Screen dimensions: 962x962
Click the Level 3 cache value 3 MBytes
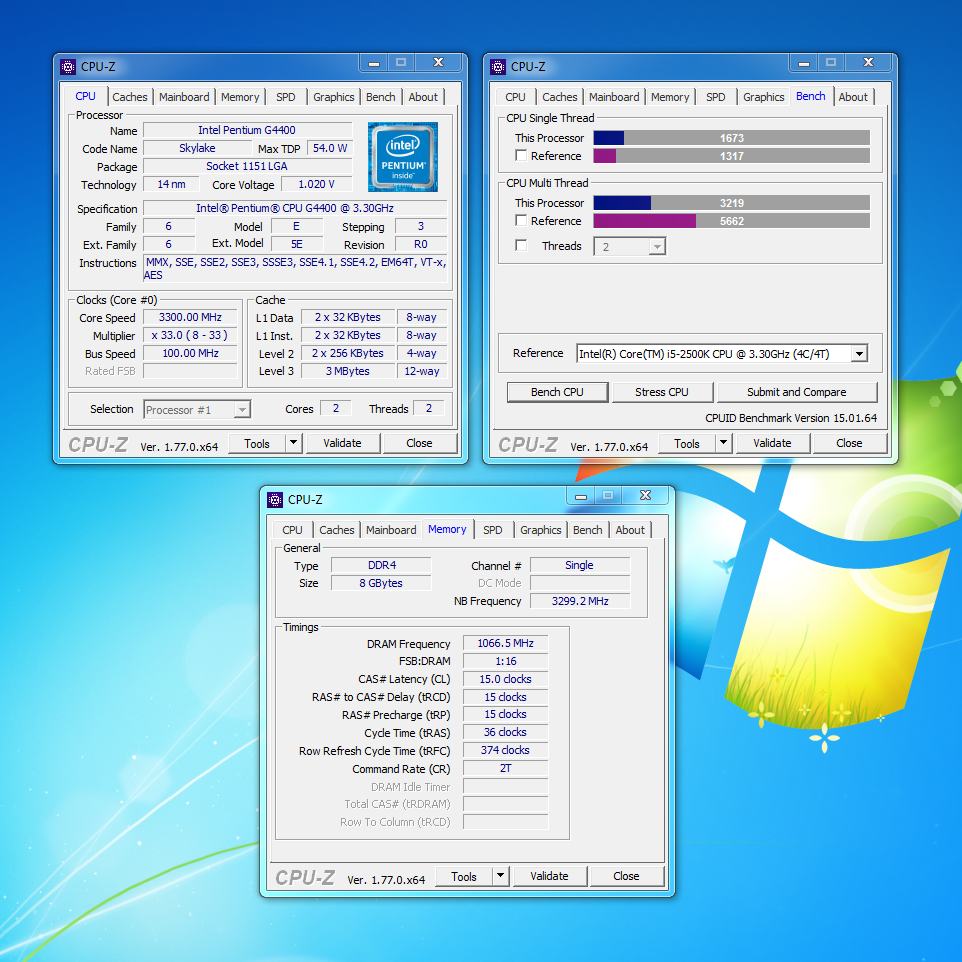(x=347, y=371)
